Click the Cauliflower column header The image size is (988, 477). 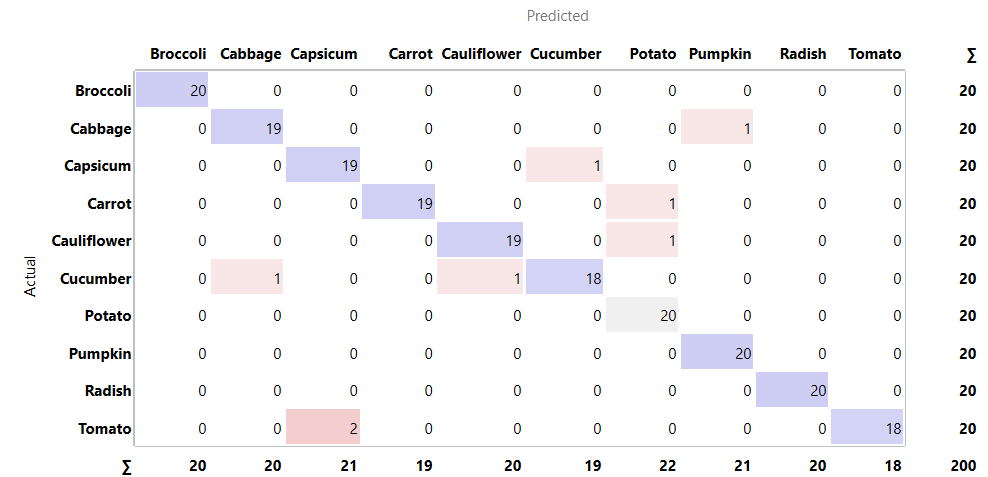point(481,54)
